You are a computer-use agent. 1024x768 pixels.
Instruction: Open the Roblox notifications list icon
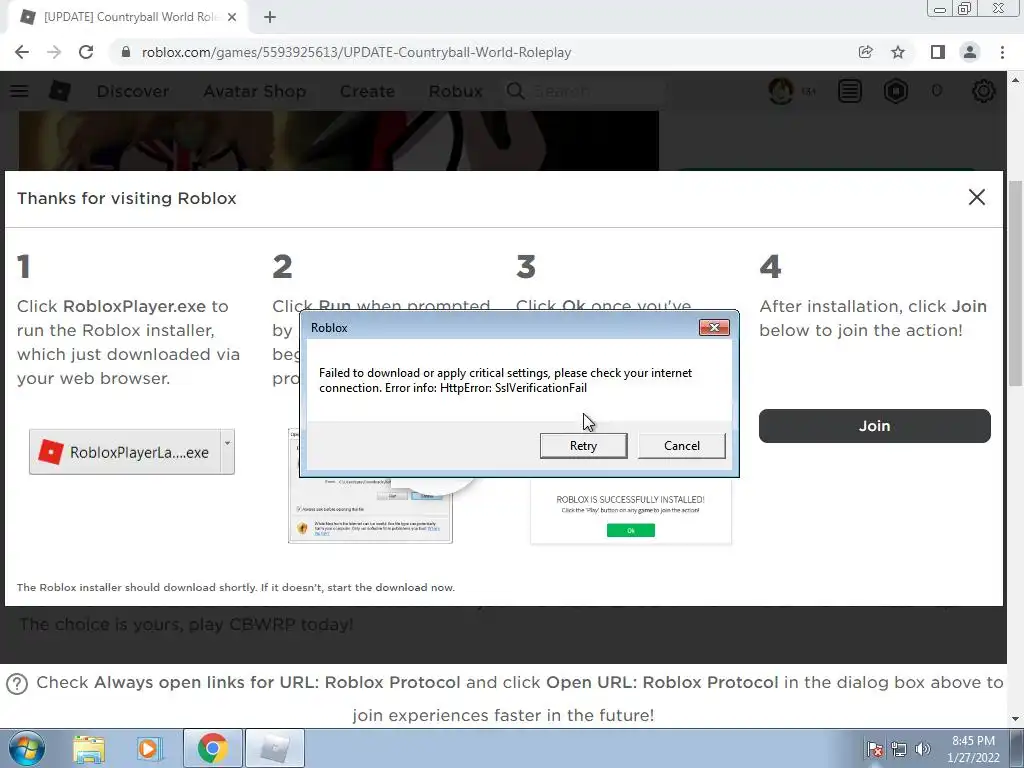point(850,91)
